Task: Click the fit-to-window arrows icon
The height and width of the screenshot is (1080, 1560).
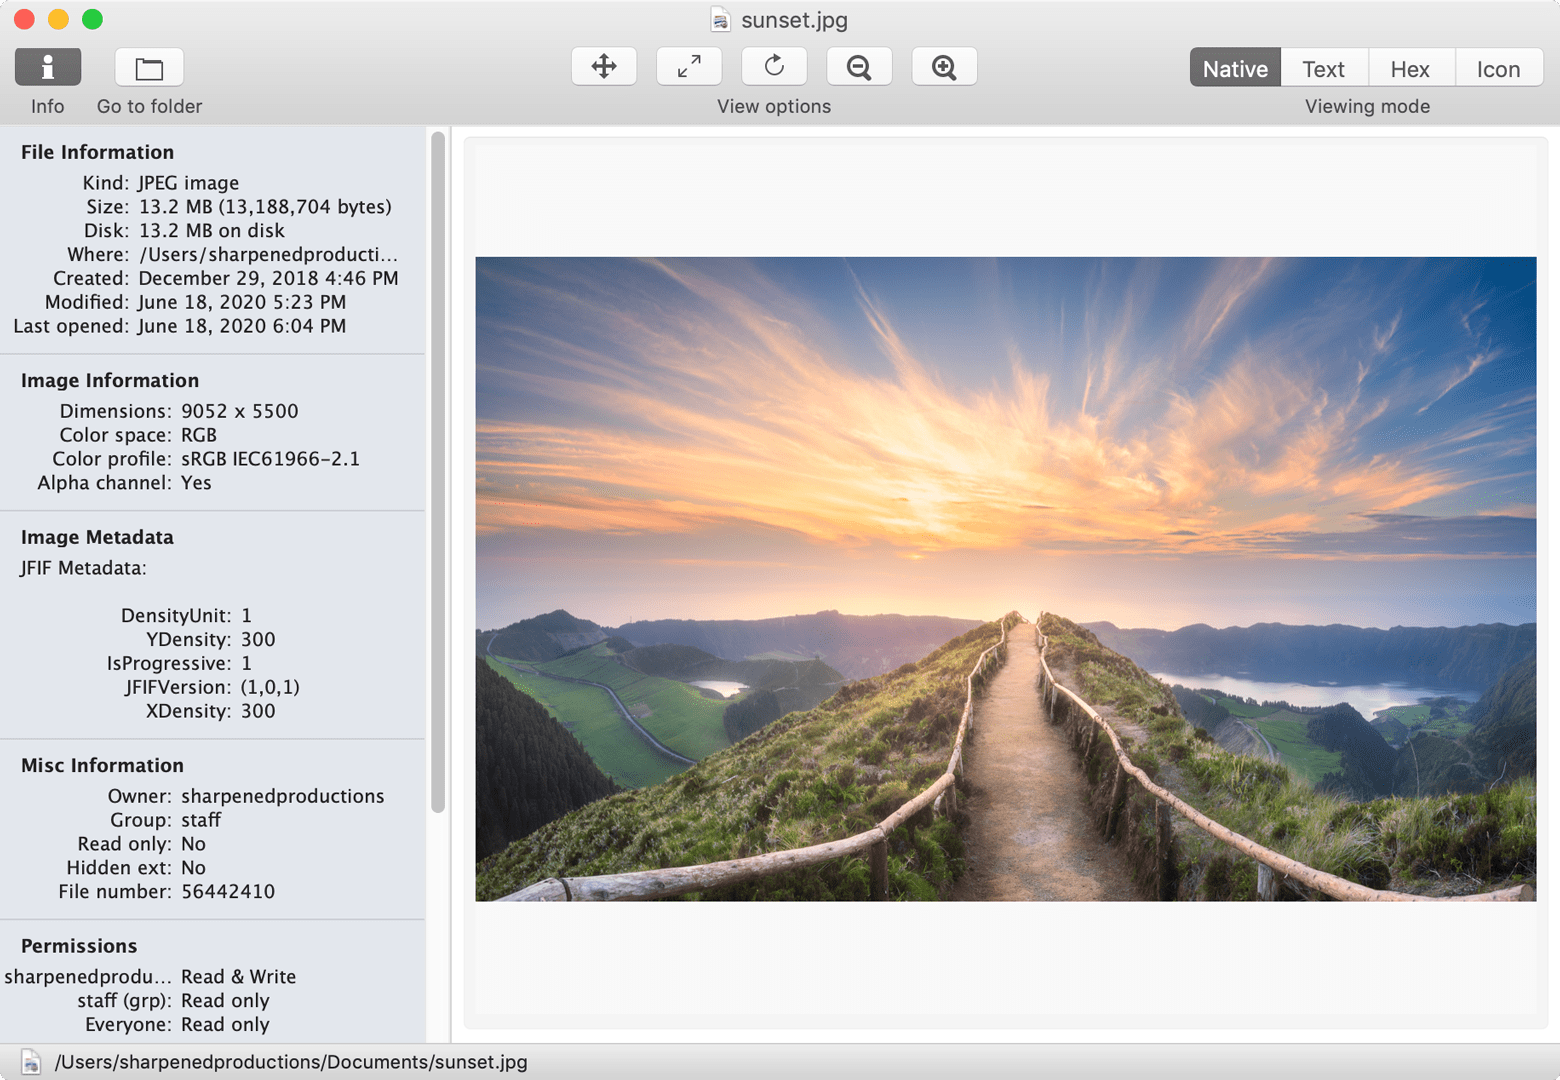Action: click(689, 66)
